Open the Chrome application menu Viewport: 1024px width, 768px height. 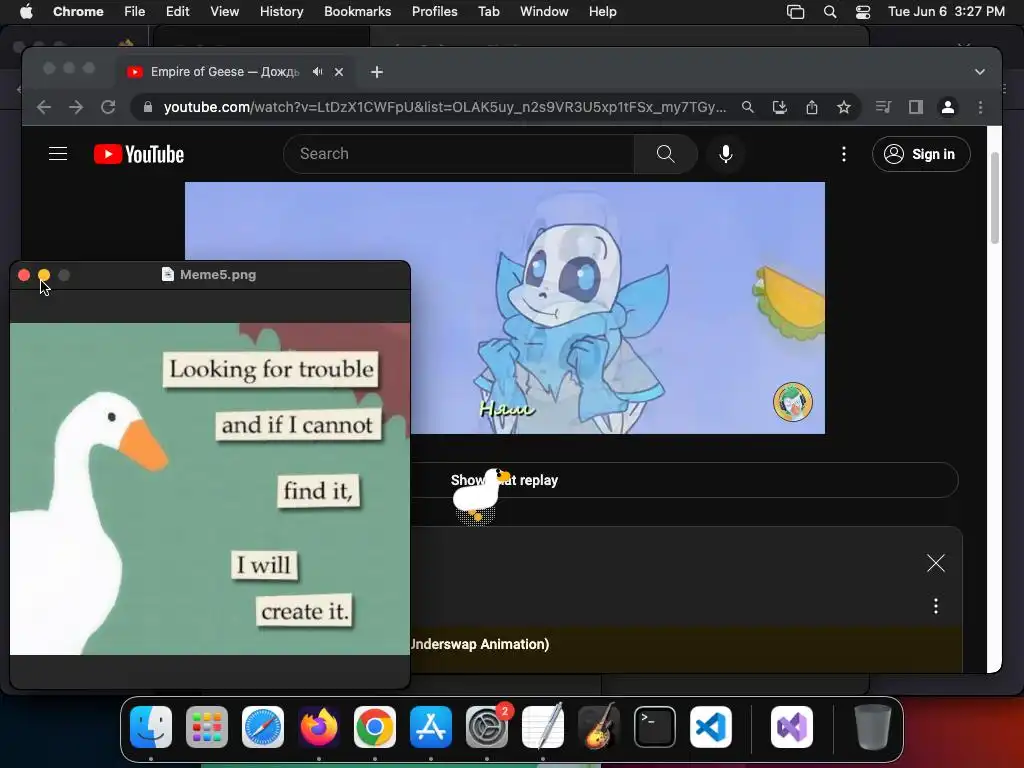tap(78, 12)
